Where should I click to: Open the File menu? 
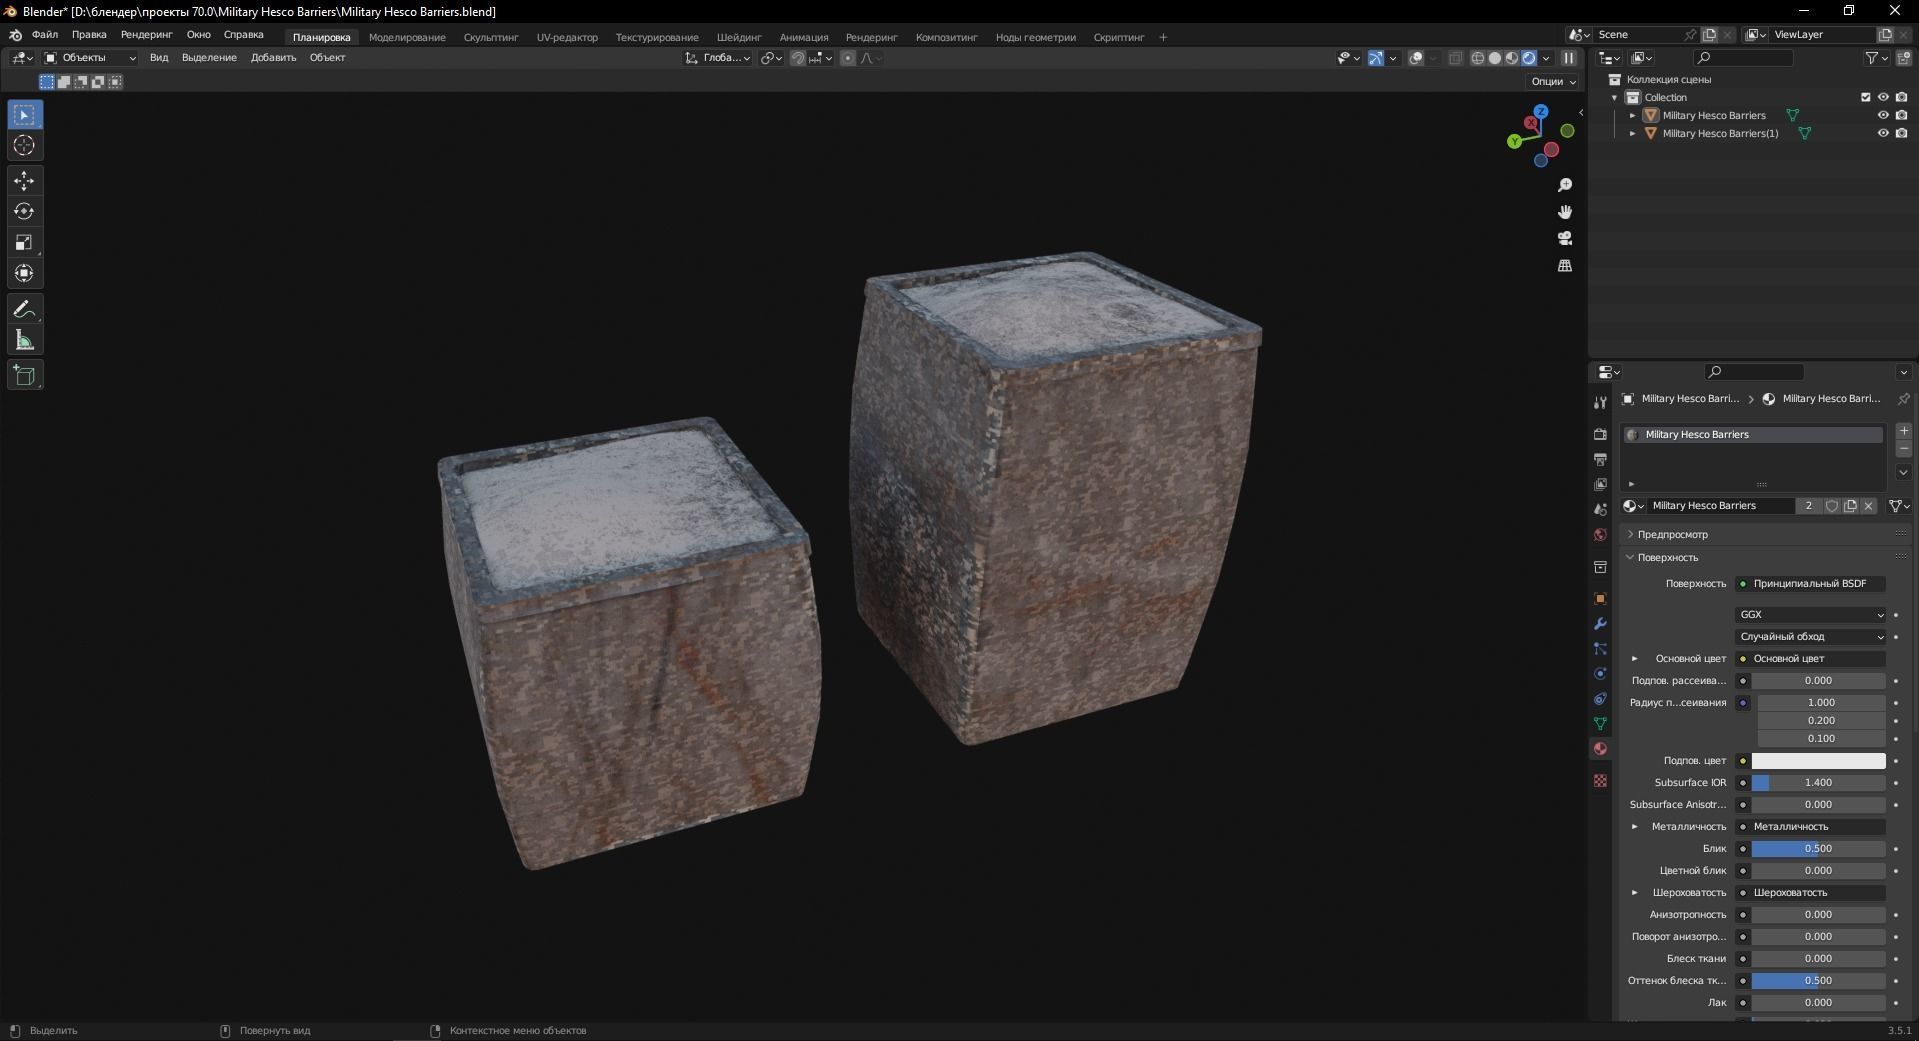[45, 35]
